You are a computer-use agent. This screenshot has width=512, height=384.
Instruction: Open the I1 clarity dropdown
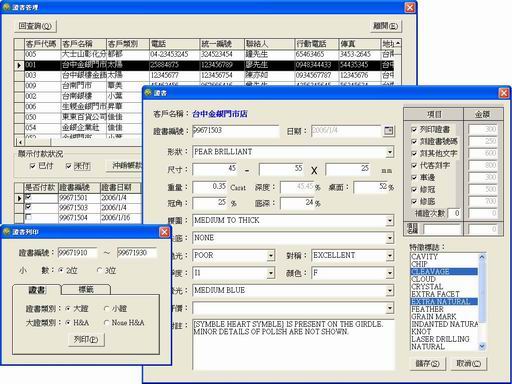coord(271,273)
